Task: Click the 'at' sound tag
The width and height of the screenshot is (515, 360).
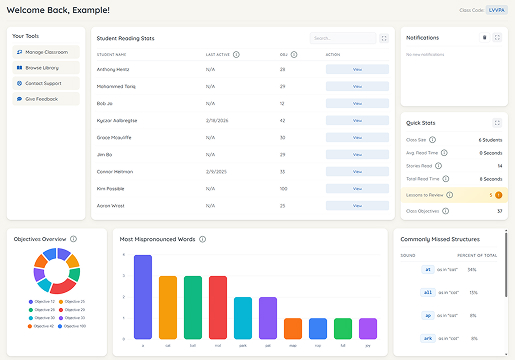Action: coord(428,269)
